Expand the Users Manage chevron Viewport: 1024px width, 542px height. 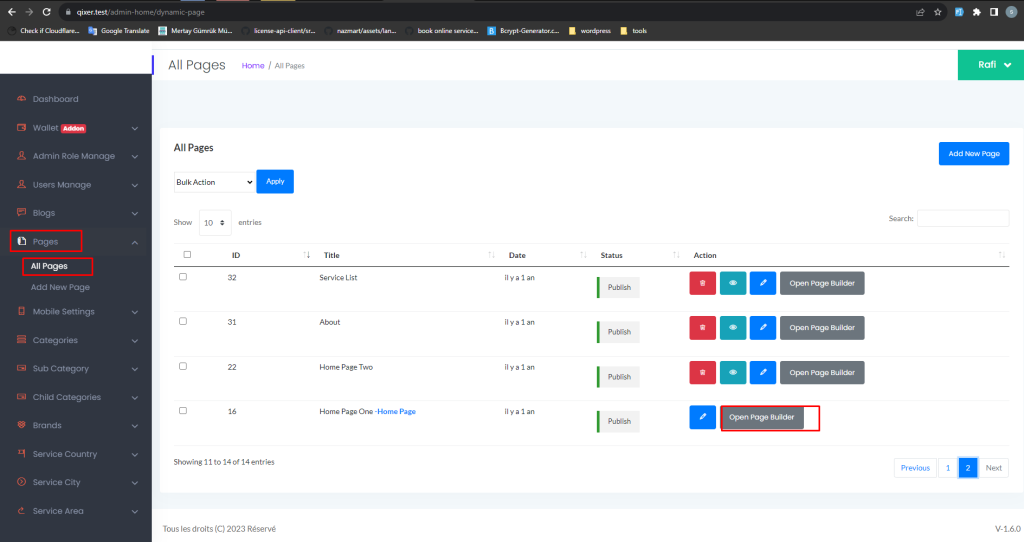point(135,185)
